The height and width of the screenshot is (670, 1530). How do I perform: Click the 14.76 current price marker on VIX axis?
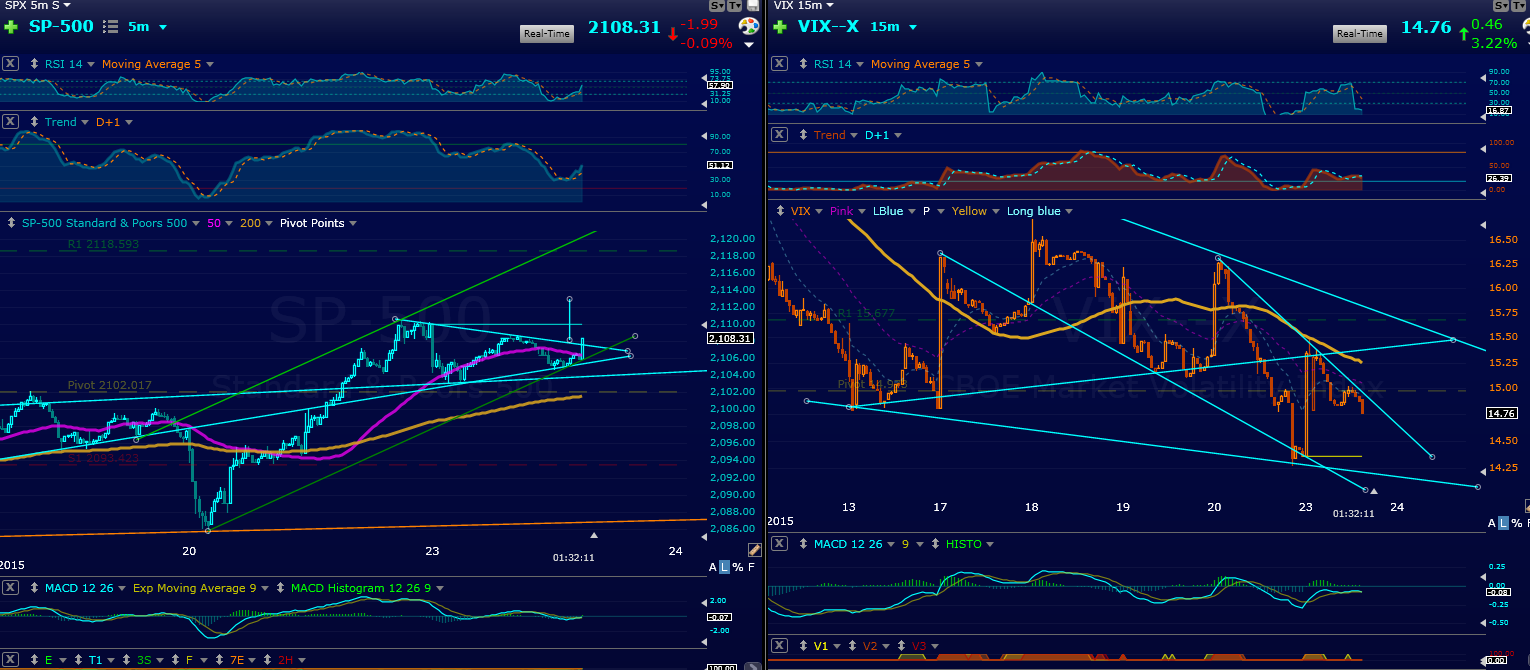[1503, 413]
